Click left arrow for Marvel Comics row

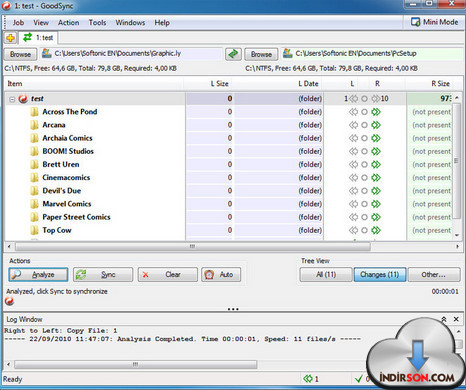tap(353, 204)
